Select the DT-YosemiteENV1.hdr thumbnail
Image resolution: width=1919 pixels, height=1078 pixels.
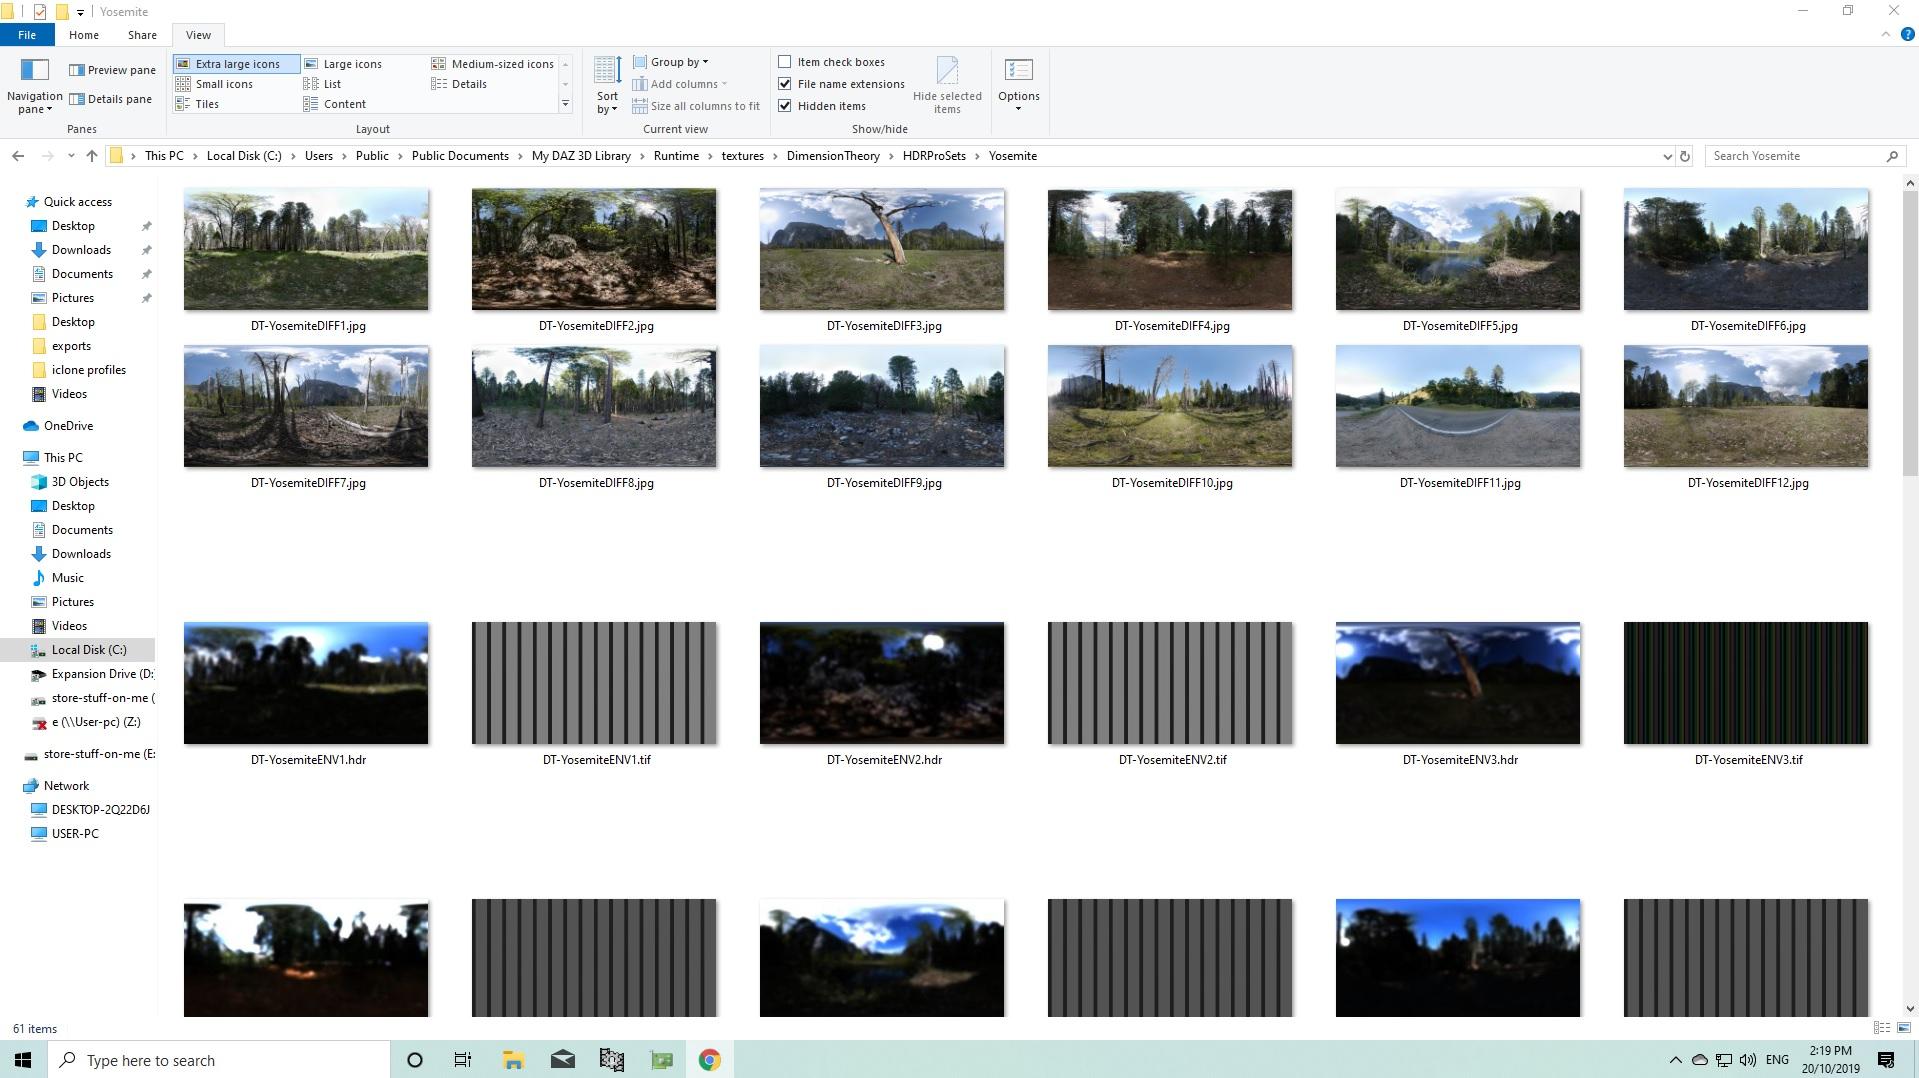click(306, 683)
